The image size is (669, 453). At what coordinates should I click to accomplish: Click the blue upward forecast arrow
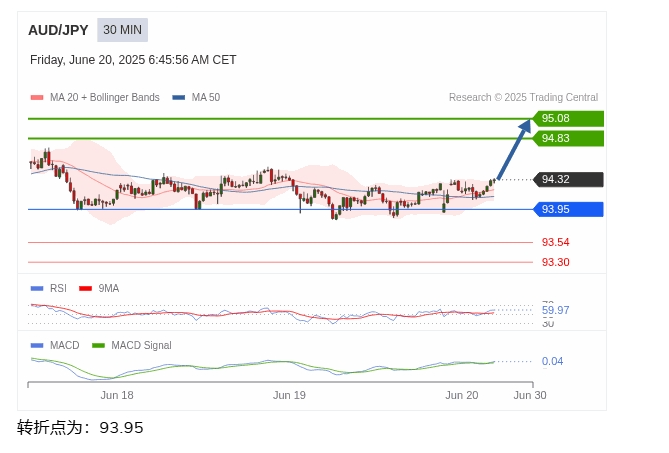(514, 149)
